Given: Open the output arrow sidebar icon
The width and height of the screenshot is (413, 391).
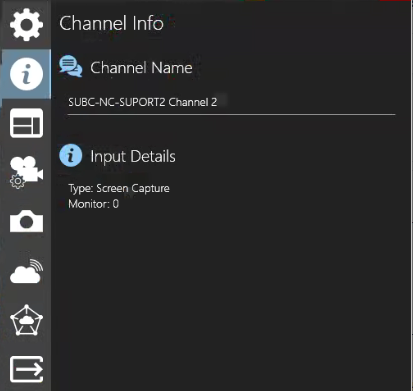Looking at the screenshot, I should [26, 369].
